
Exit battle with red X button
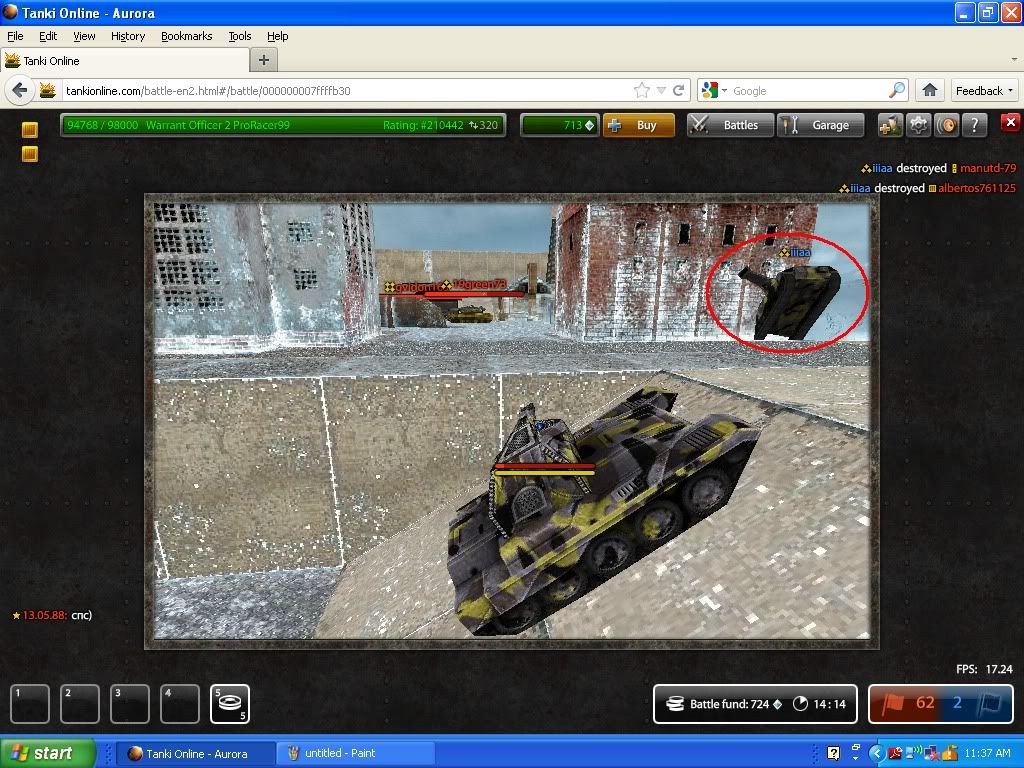1009,124
